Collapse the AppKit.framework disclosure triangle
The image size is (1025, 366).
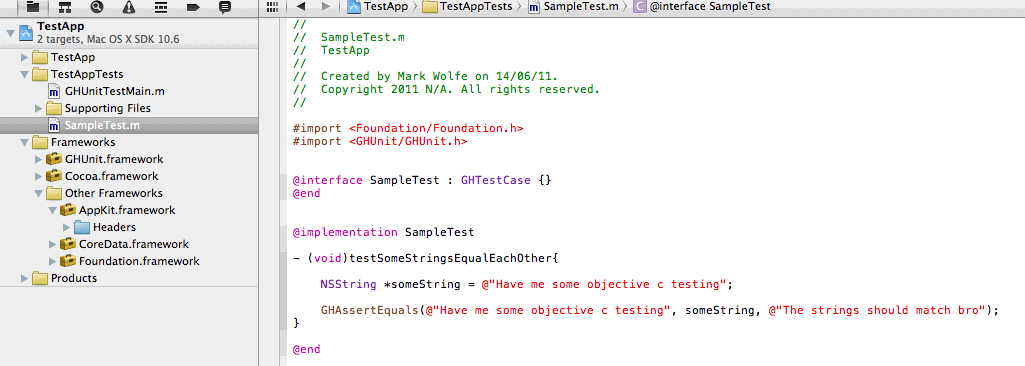point(52,210)
